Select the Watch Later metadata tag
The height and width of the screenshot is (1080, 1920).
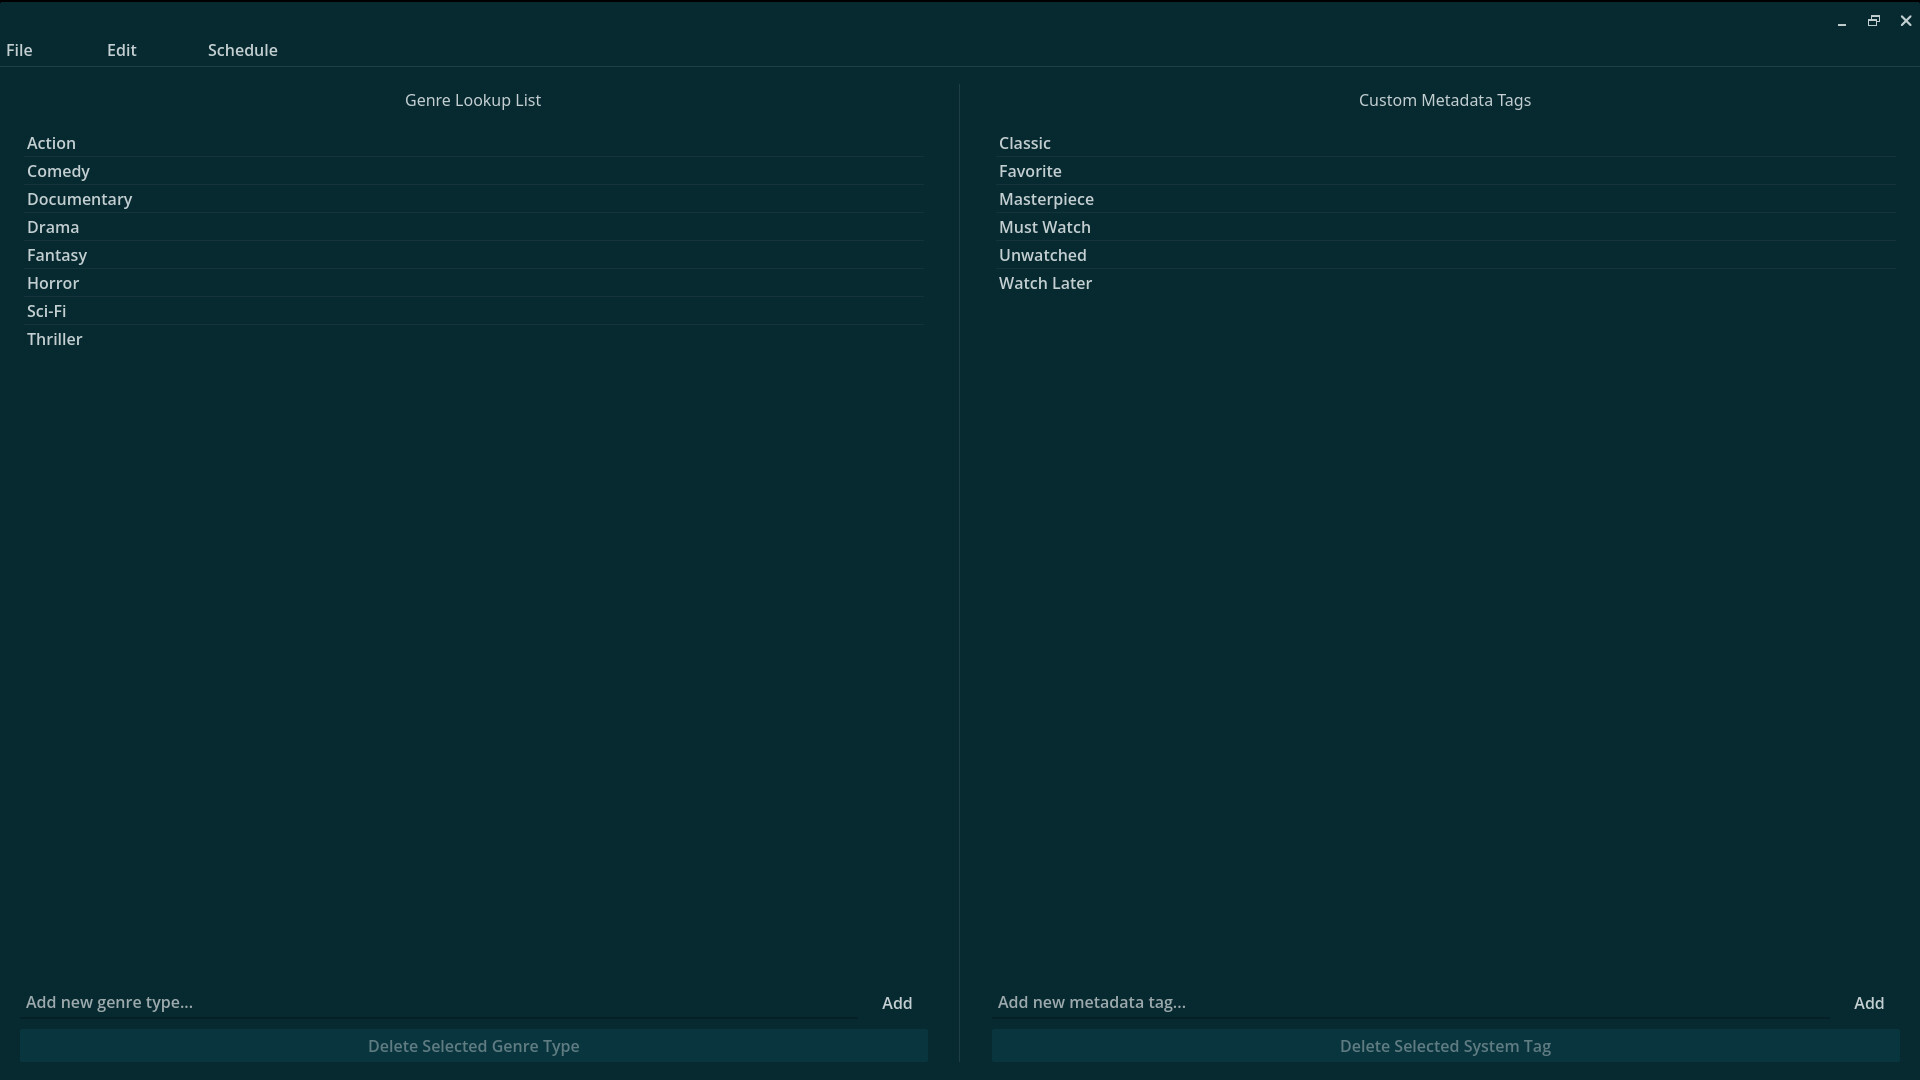(x=1445, y=283)
